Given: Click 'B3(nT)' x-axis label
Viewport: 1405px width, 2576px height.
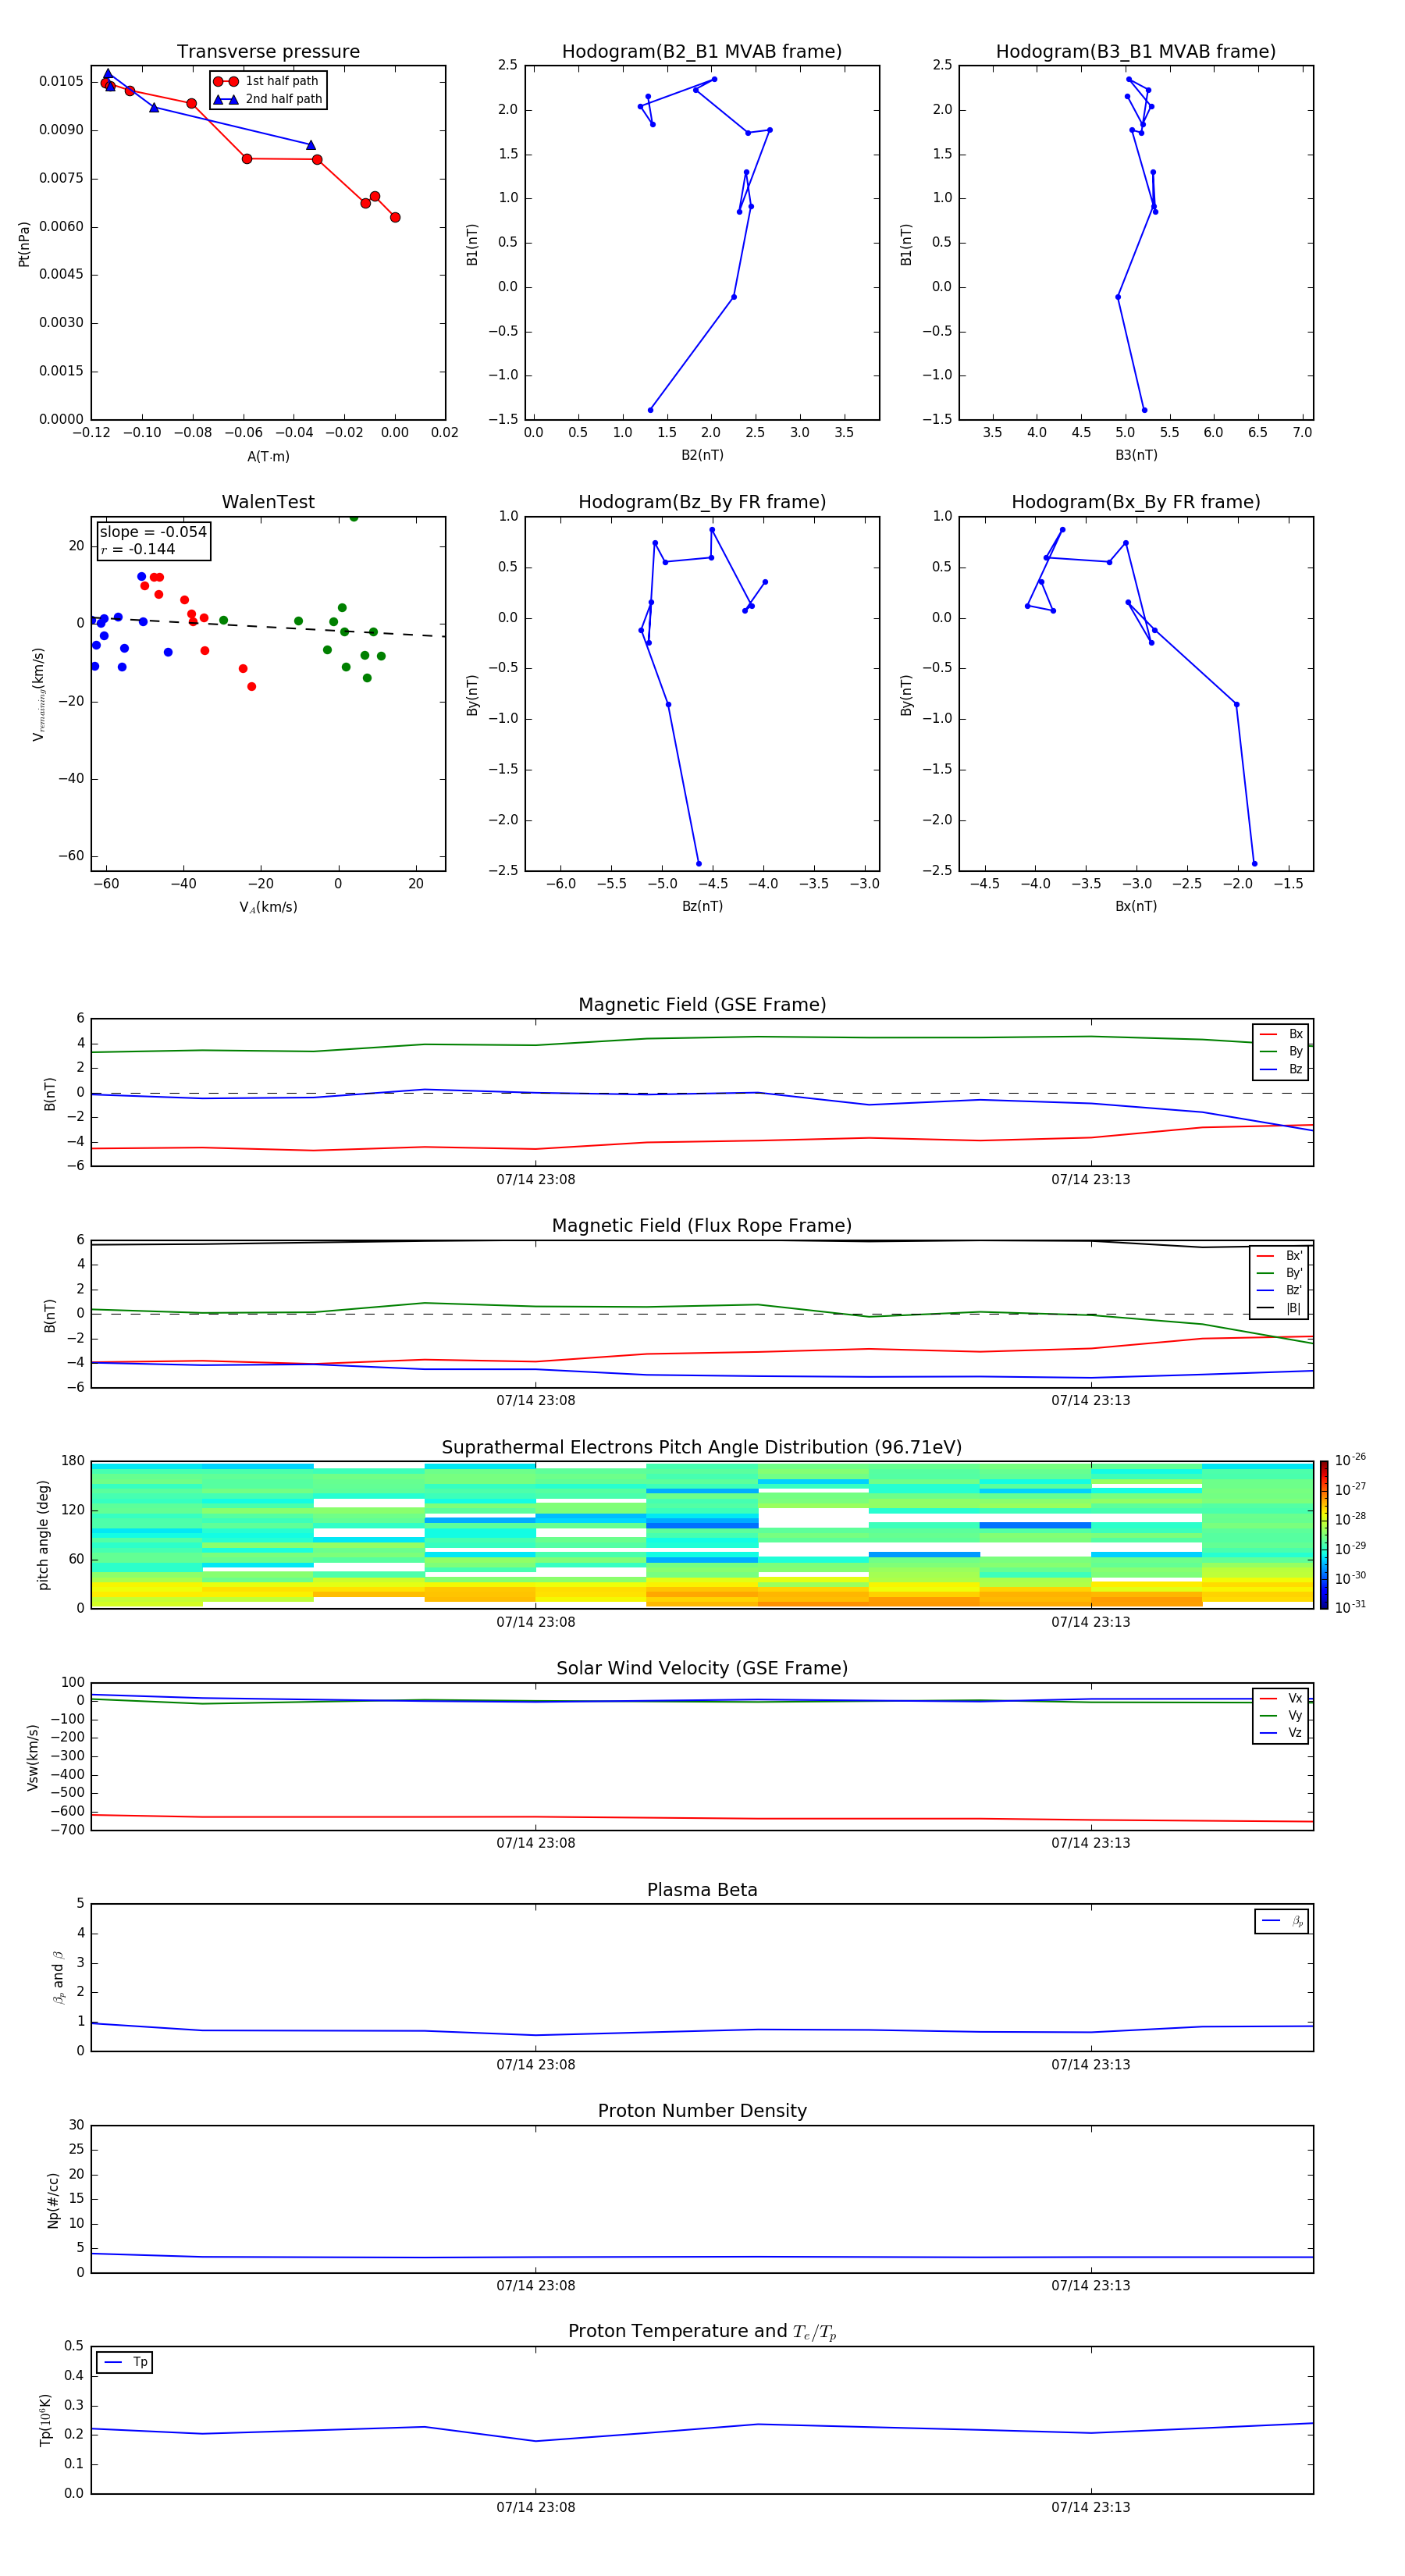Looking at the screenshot, I should tap(1136, 455).
